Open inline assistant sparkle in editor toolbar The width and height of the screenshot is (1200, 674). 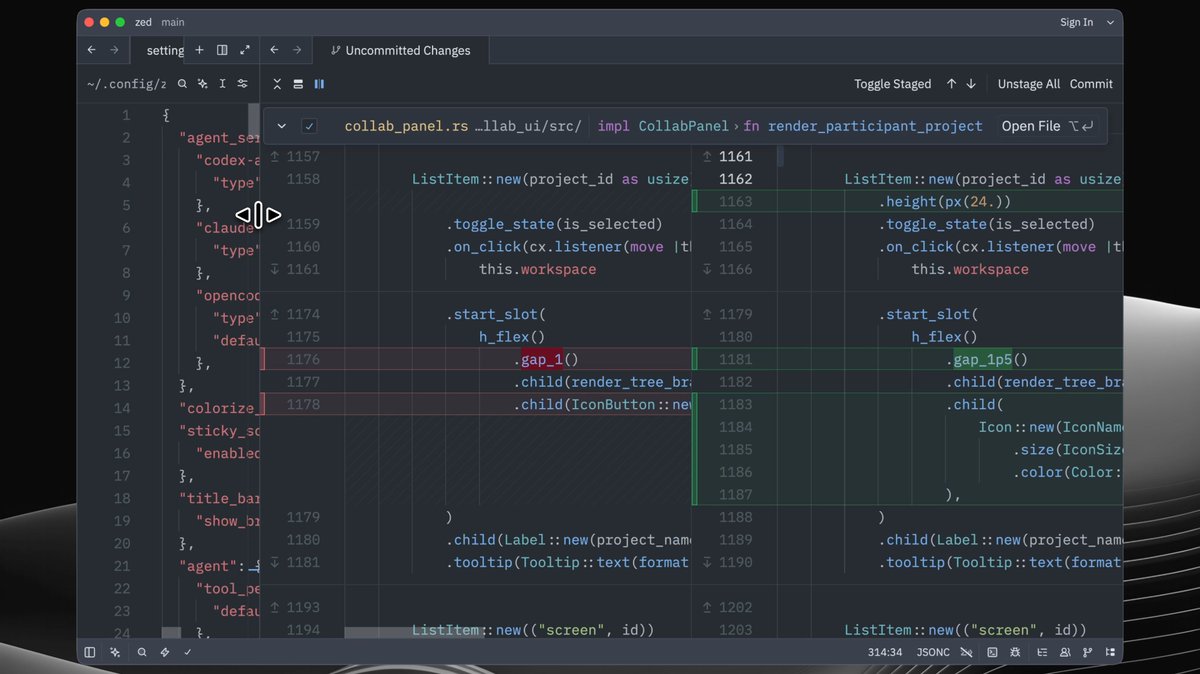click(202, 84)
